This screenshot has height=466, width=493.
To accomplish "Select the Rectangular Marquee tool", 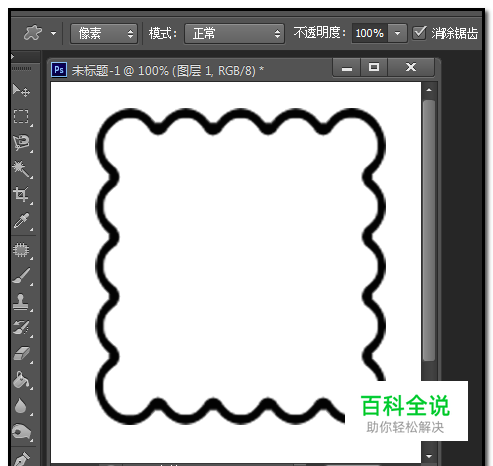I will [21, 116].
